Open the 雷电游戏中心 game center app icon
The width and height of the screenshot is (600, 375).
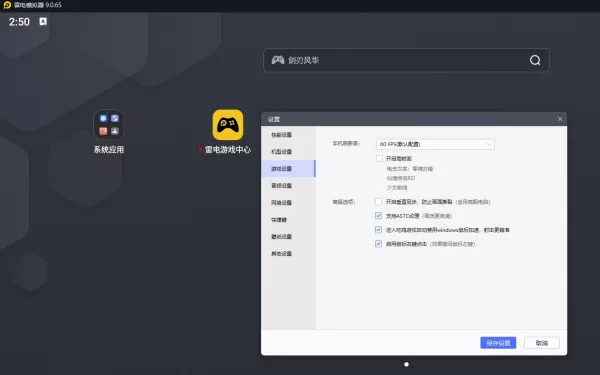pos(228,125)
